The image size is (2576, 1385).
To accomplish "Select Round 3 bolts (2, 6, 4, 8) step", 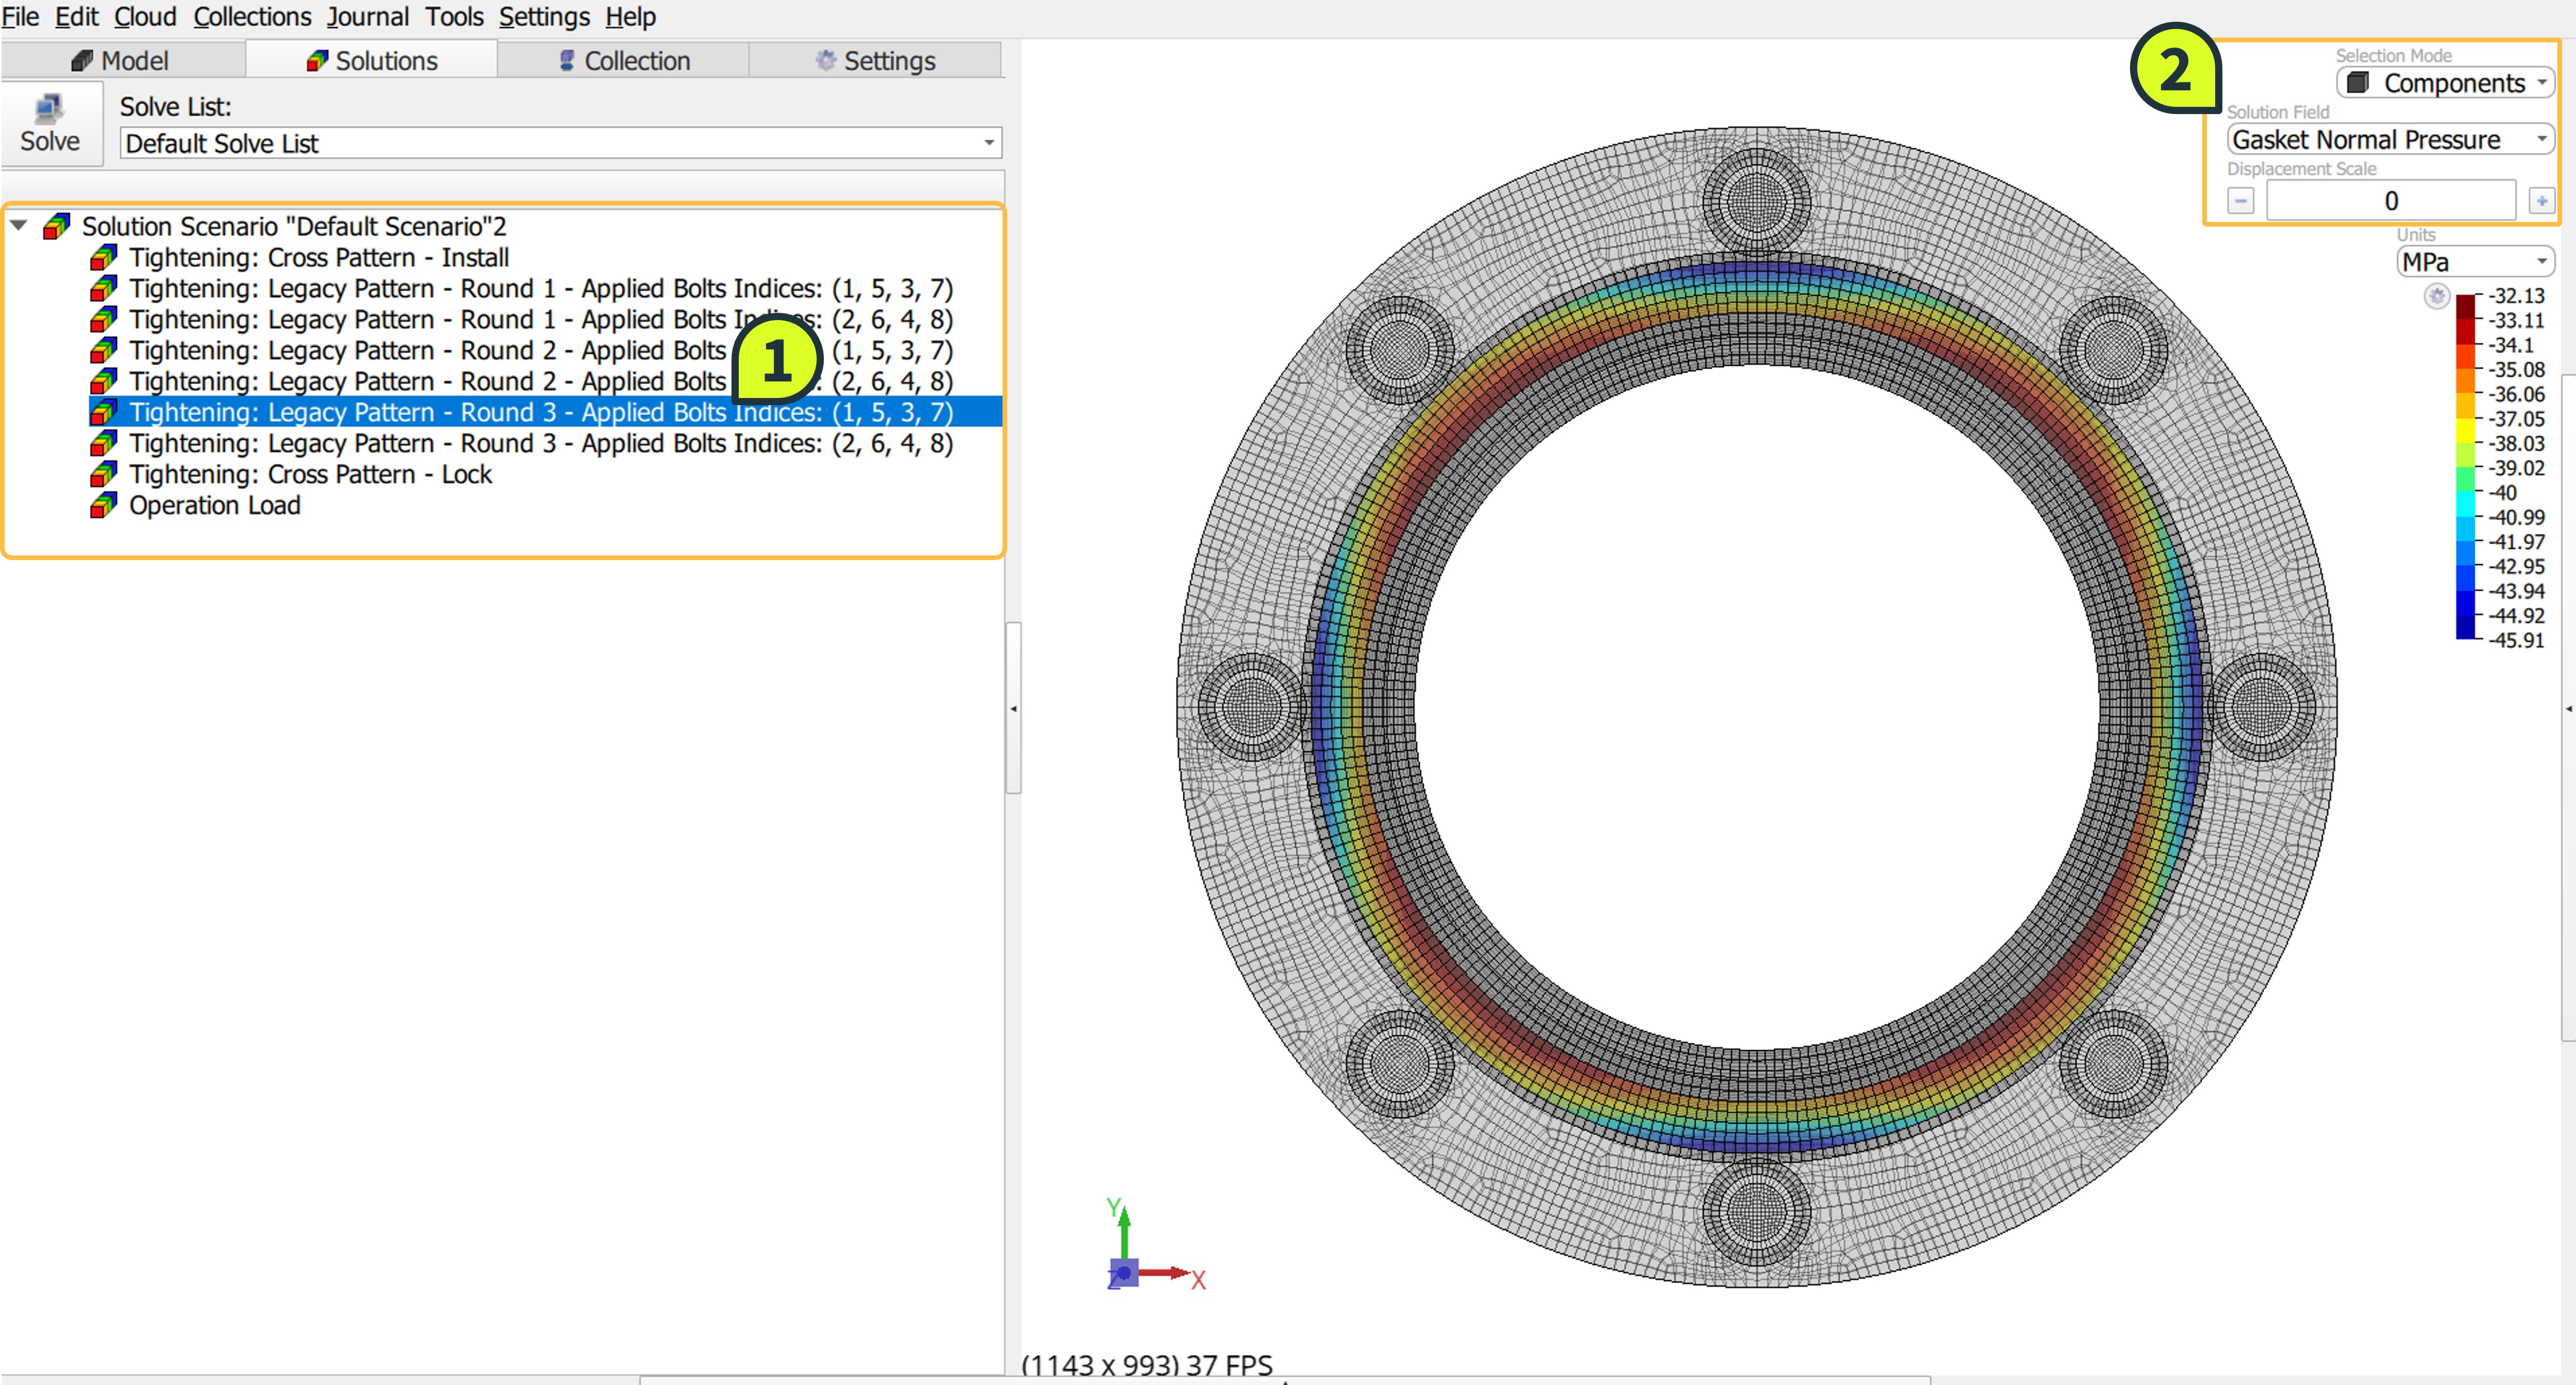I will (x=540, y=444).
